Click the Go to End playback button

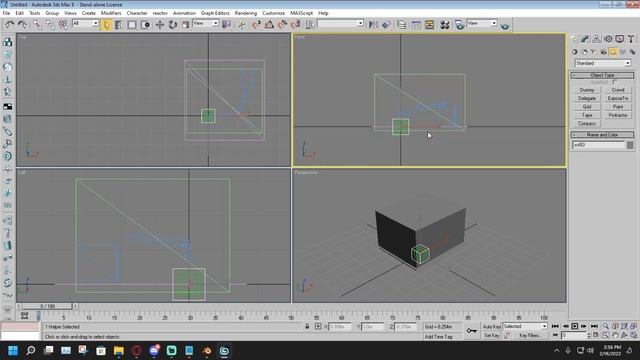point(594,326)
